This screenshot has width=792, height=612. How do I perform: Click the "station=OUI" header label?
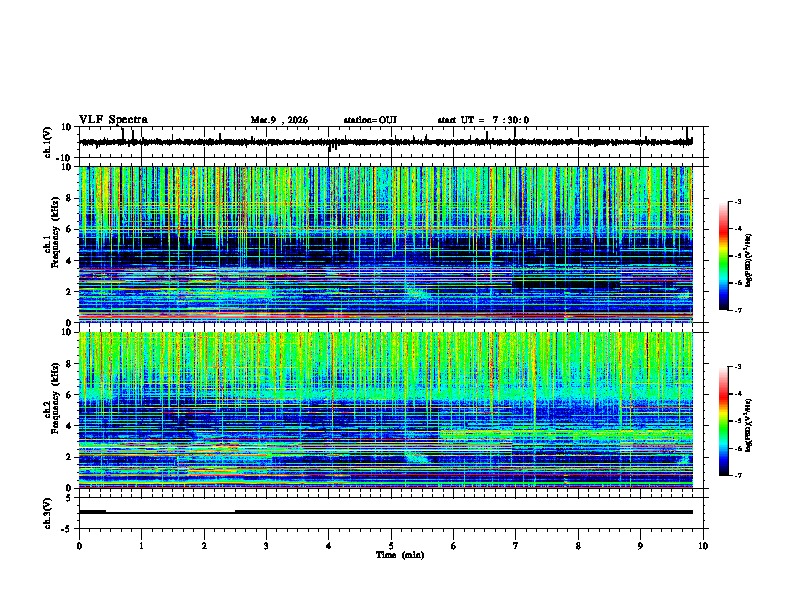pos(370,120)
